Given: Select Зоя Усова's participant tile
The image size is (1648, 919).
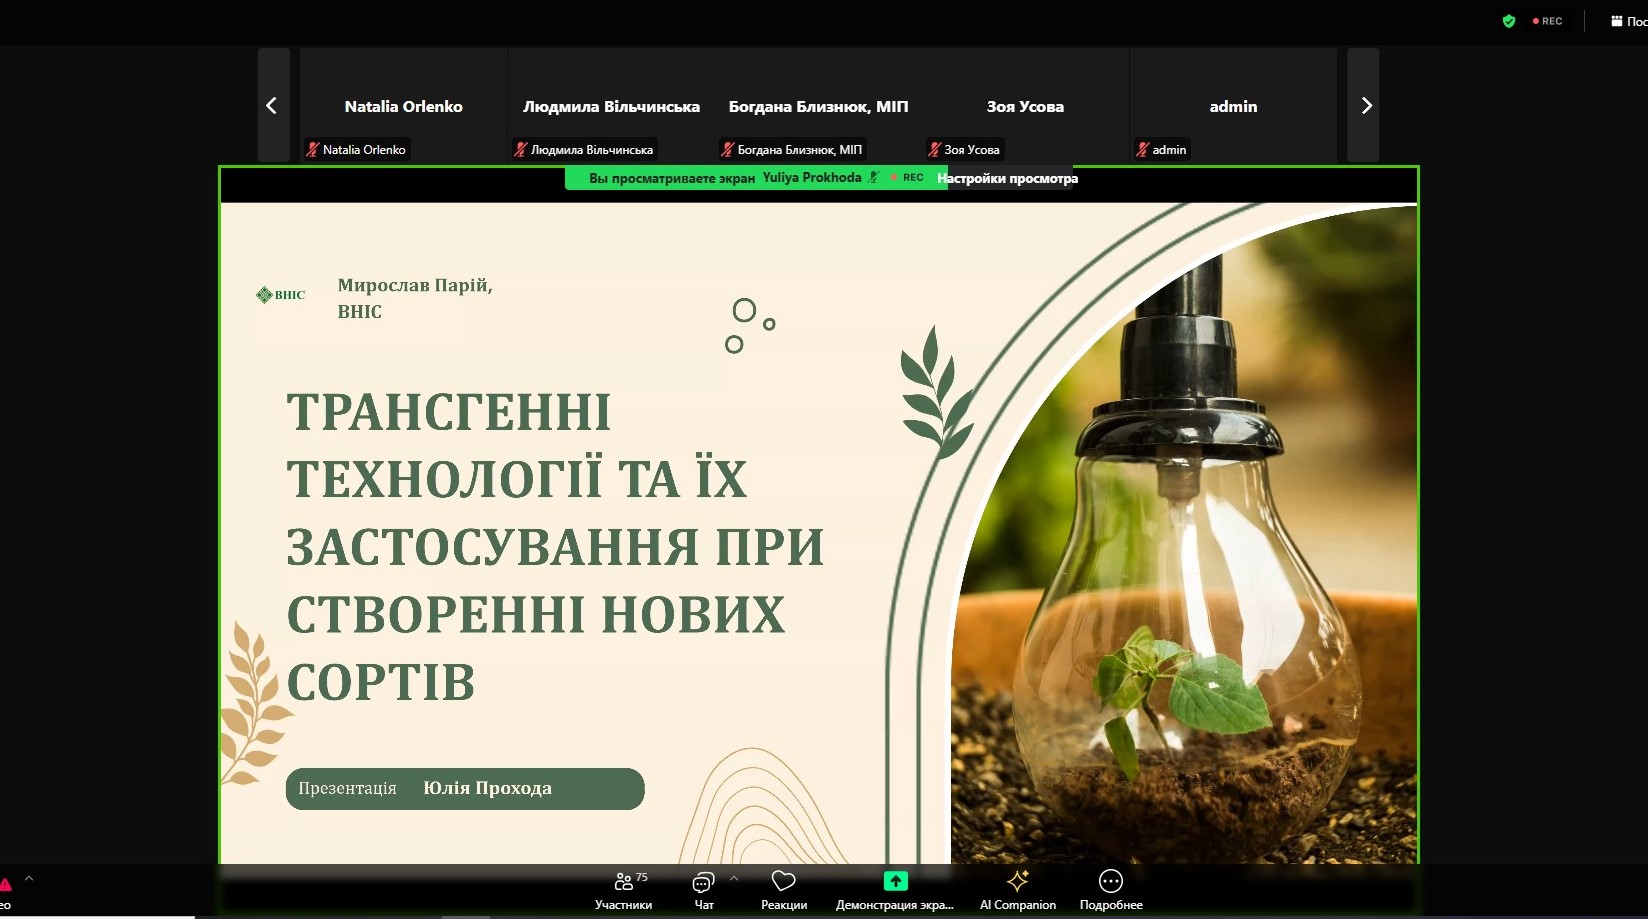Looking at the screenshot, I should [x=1025, y=105].
